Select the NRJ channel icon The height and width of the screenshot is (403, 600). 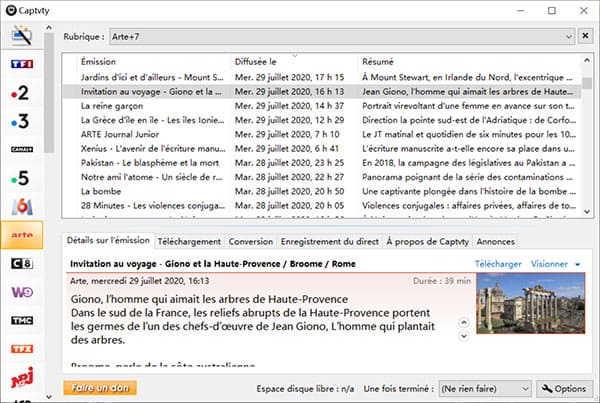tap(22, 377)
